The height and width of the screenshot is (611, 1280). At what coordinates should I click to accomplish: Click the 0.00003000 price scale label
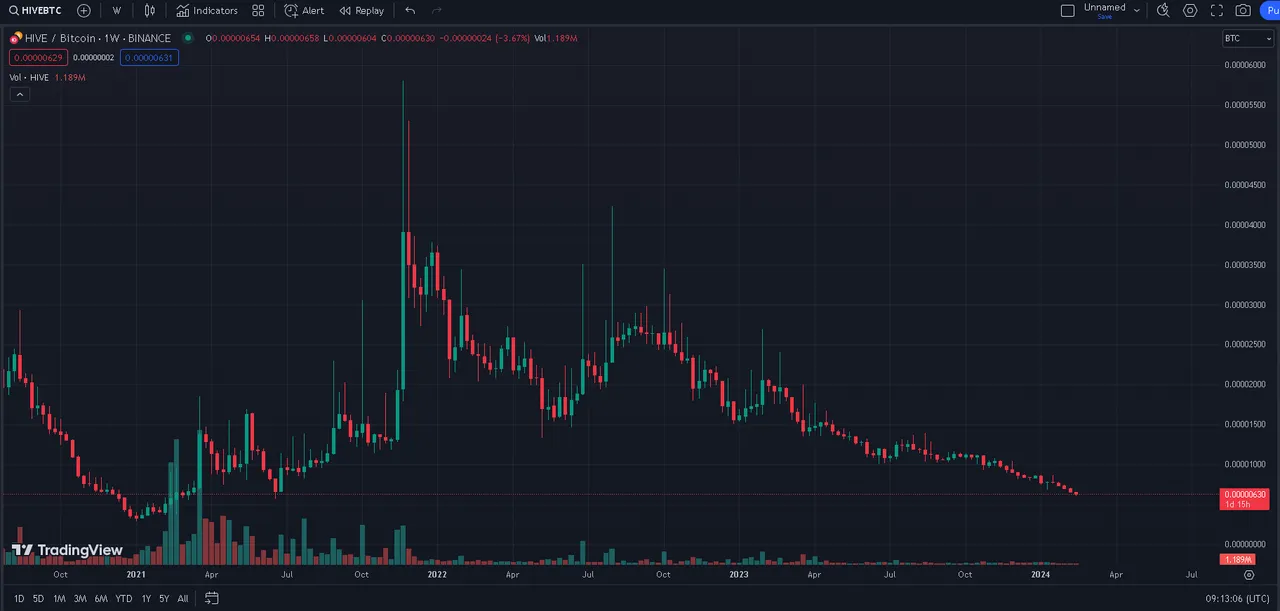pos(1245,304)
